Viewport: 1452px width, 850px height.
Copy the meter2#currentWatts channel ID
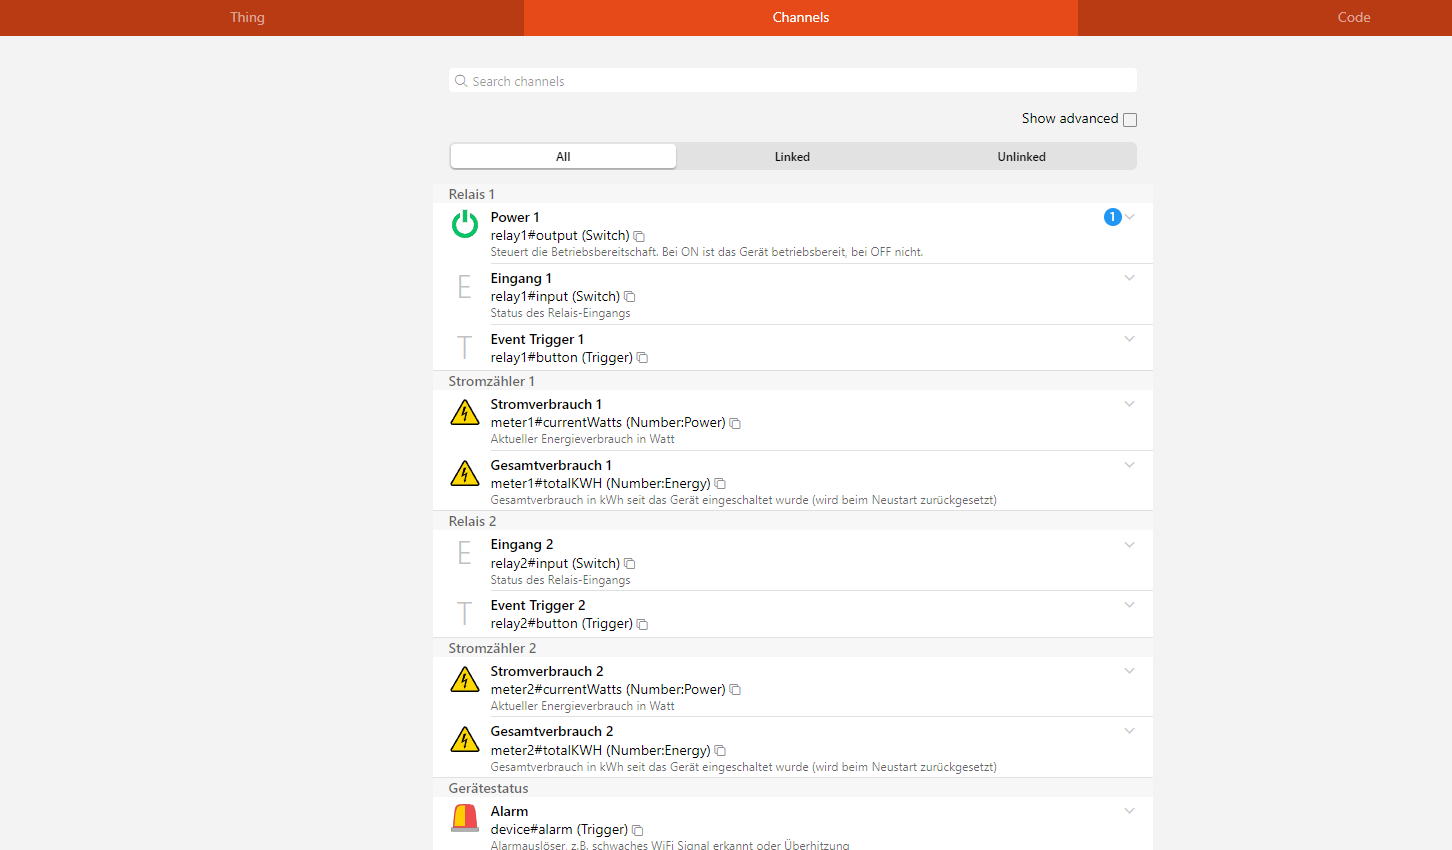pyautogui.click(x=735, y=690)
